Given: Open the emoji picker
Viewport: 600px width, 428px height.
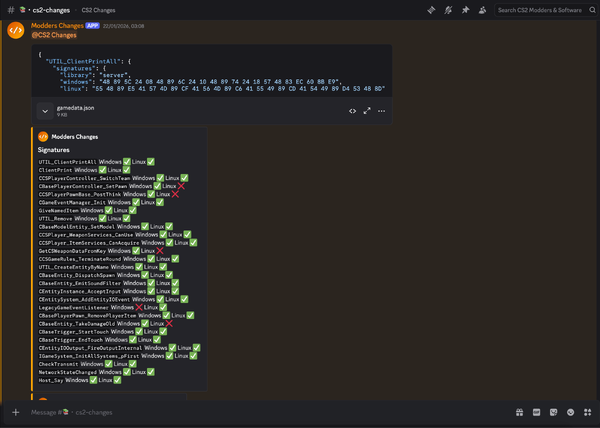Looking at the screenshot, I should 571,412.
